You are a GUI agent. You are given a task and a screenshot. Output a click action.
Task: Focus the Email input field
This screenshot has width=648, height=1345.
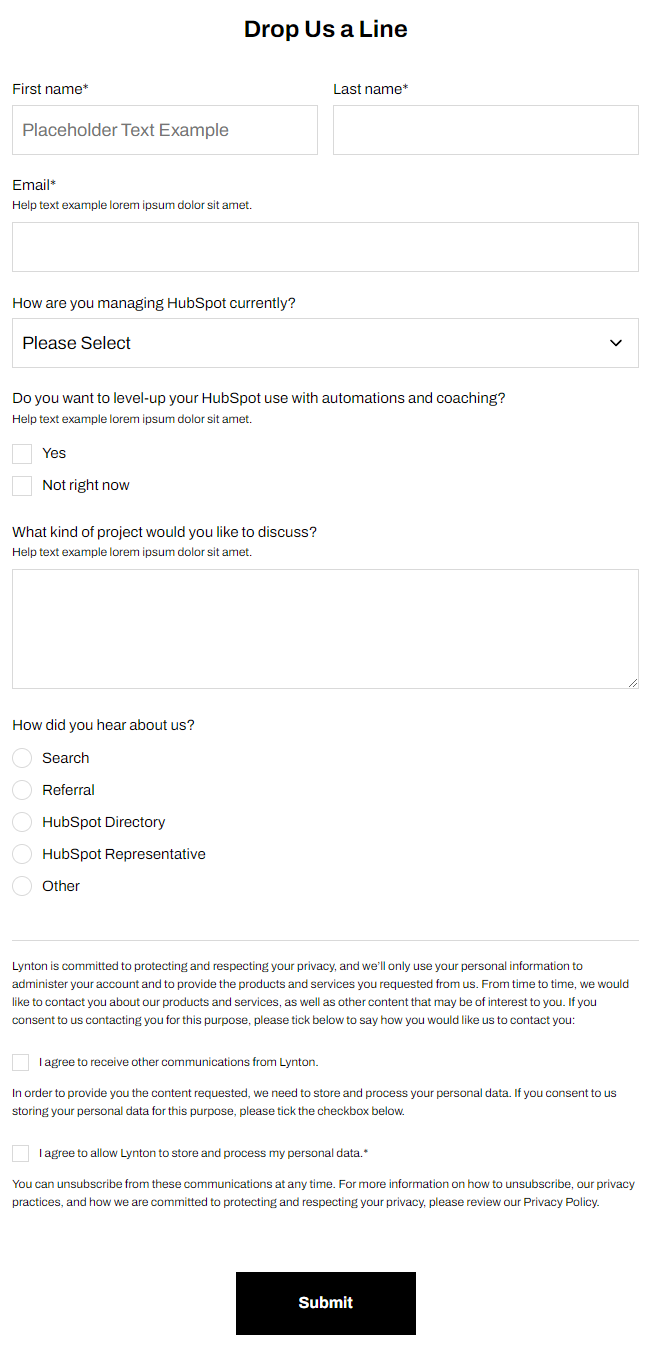point(325,247)
